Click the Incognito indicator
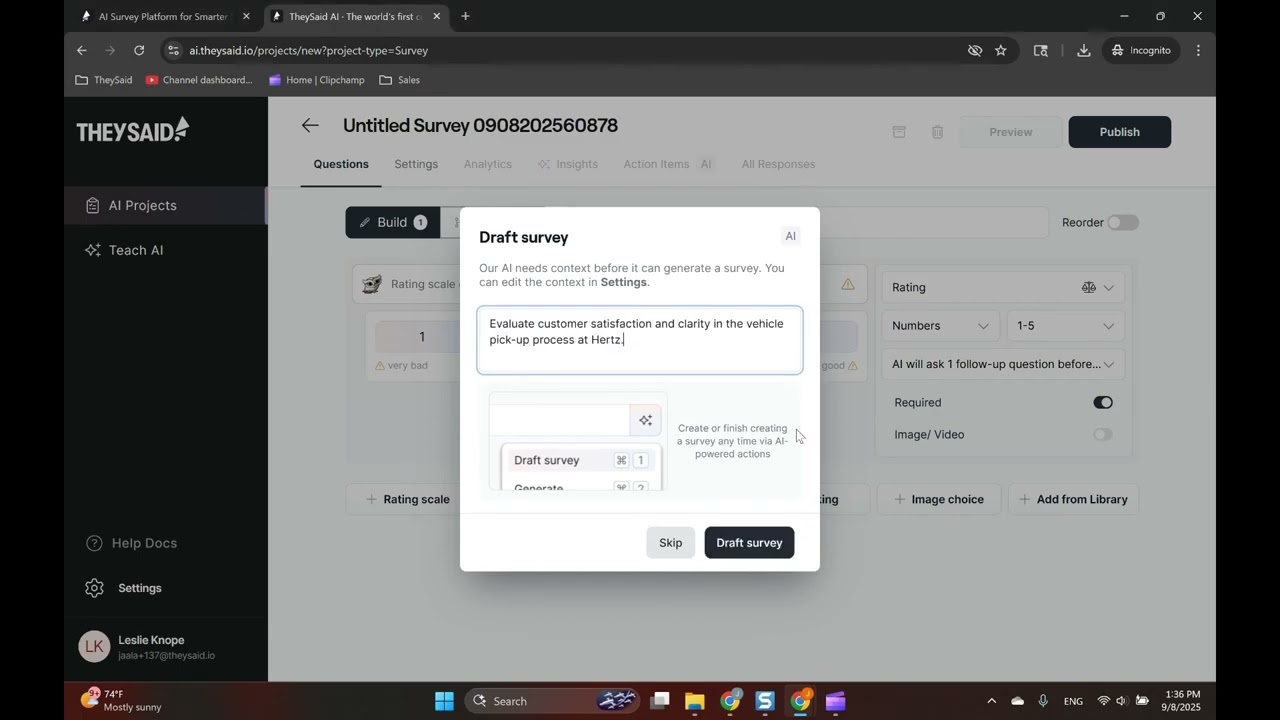The image size is (1280, 720). (x=1141, y=50)
